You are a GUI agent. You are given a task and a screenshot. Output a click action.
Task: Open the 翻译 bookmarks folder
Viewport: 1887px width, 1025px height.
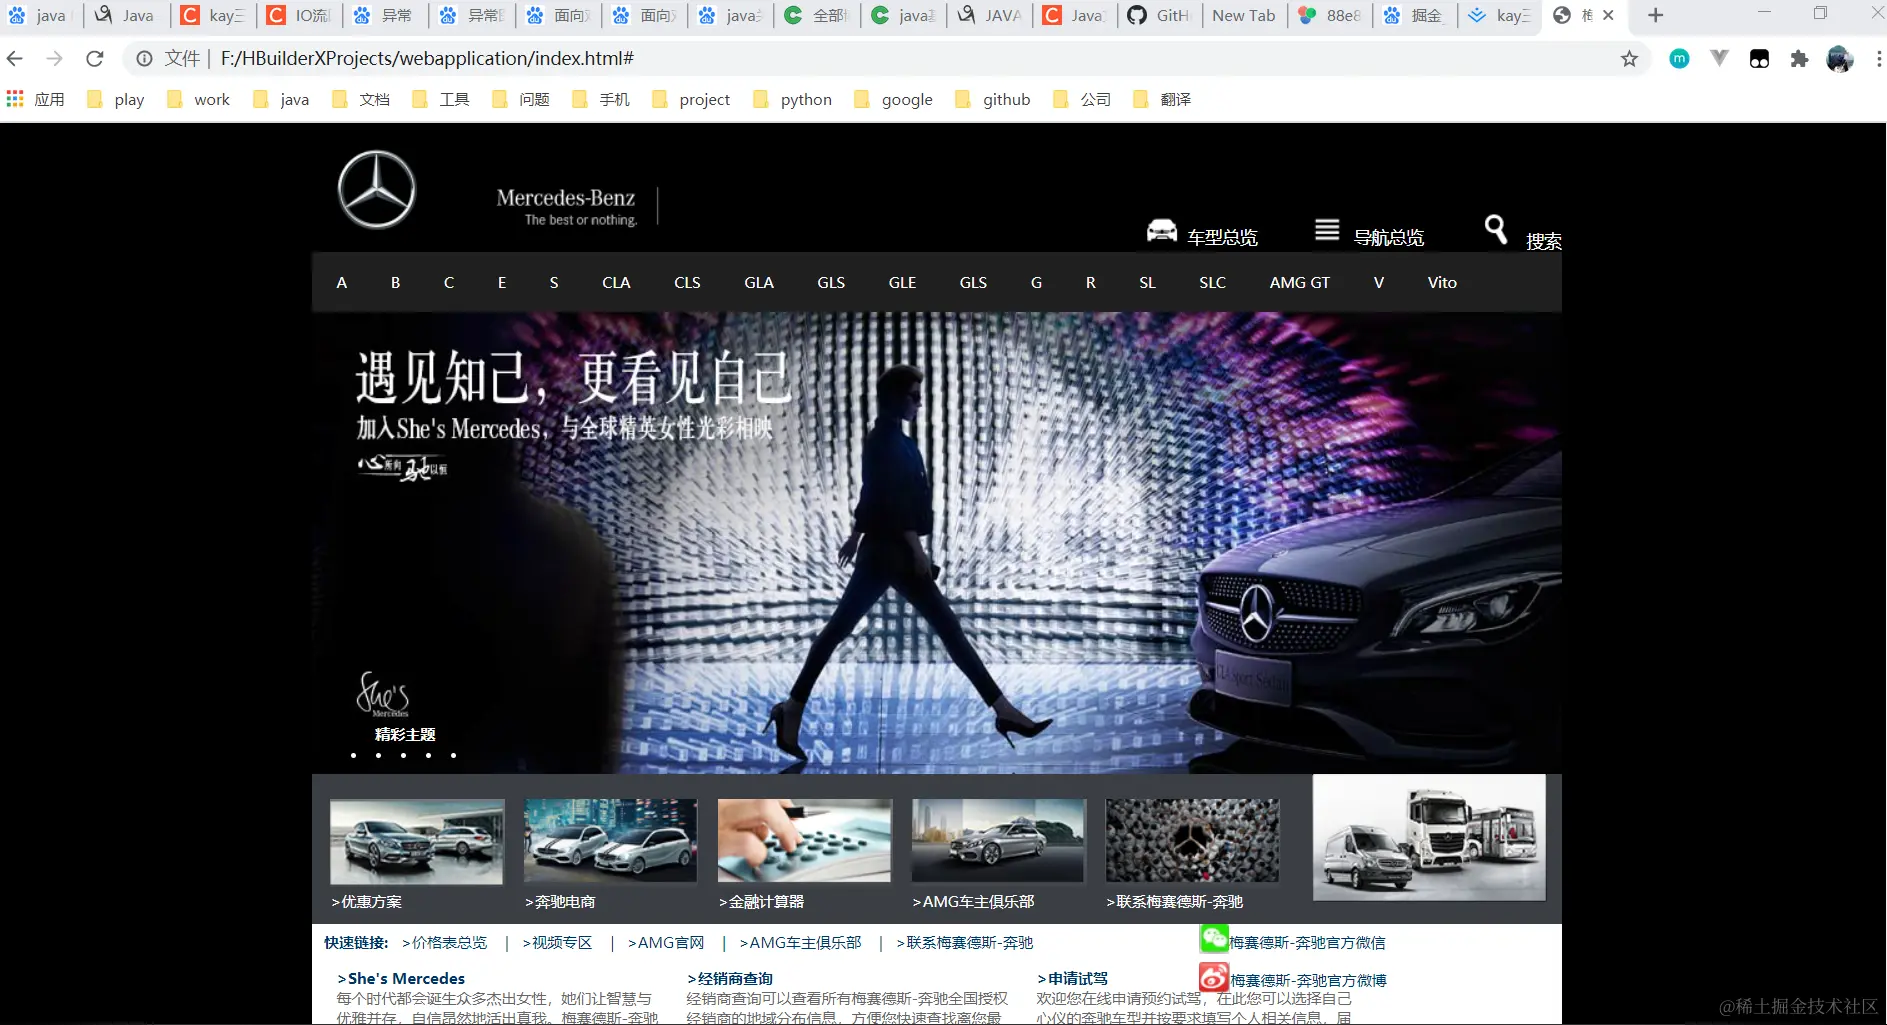(1162, 99)
